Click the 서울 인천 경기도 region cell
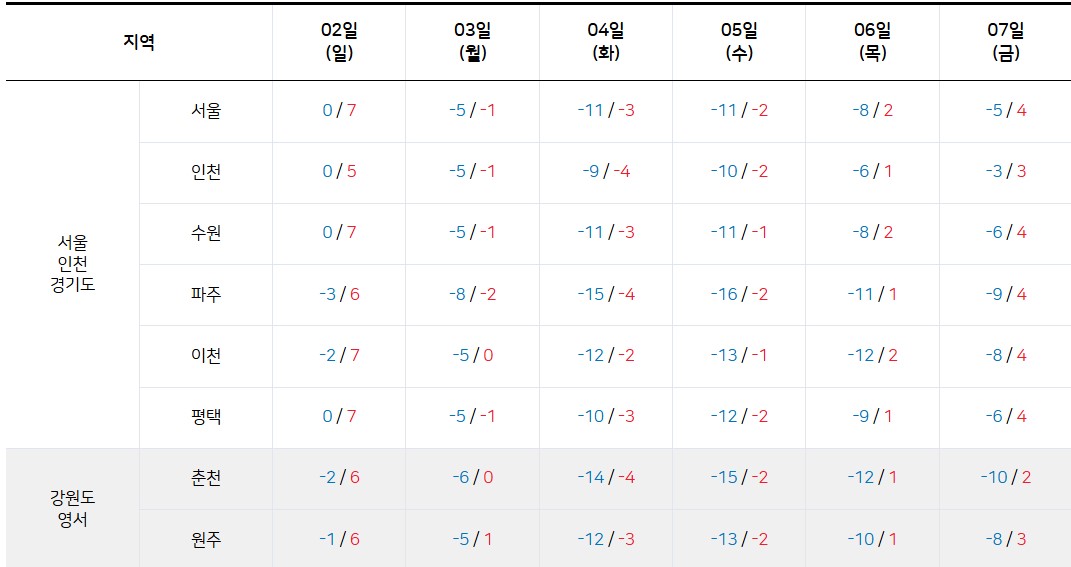 point(72,264)
